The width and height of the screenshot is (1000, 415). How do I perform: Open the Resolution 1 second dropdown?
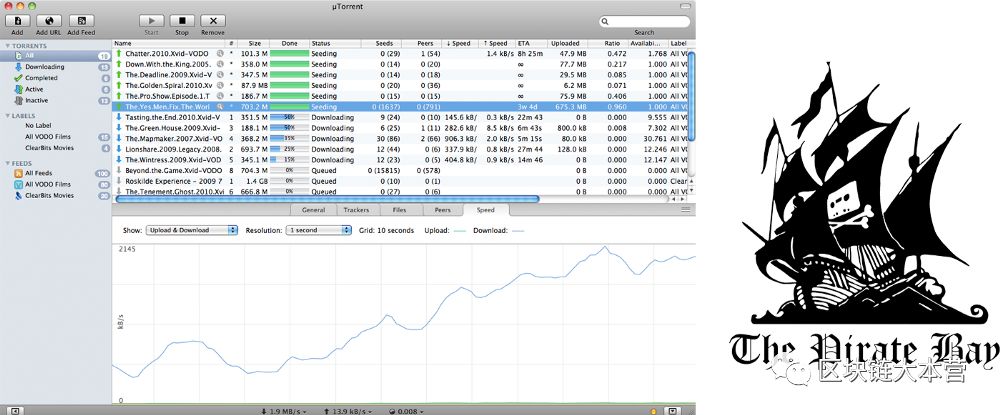click(318, 230)
